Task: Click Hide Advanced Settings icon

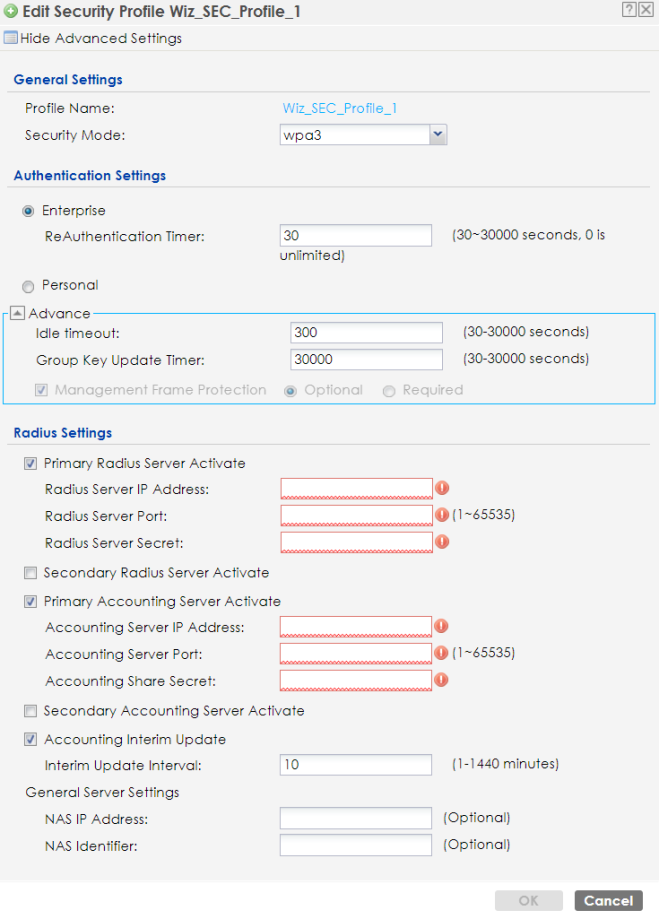Action: click(x=11, y=39)
